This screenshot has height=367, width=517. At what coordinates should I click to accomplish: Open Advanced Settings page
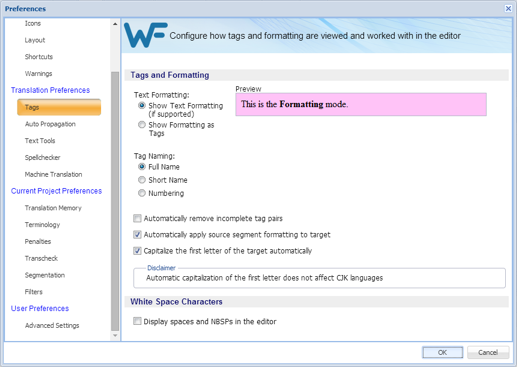pyautogui.click(x=52, y=325)
